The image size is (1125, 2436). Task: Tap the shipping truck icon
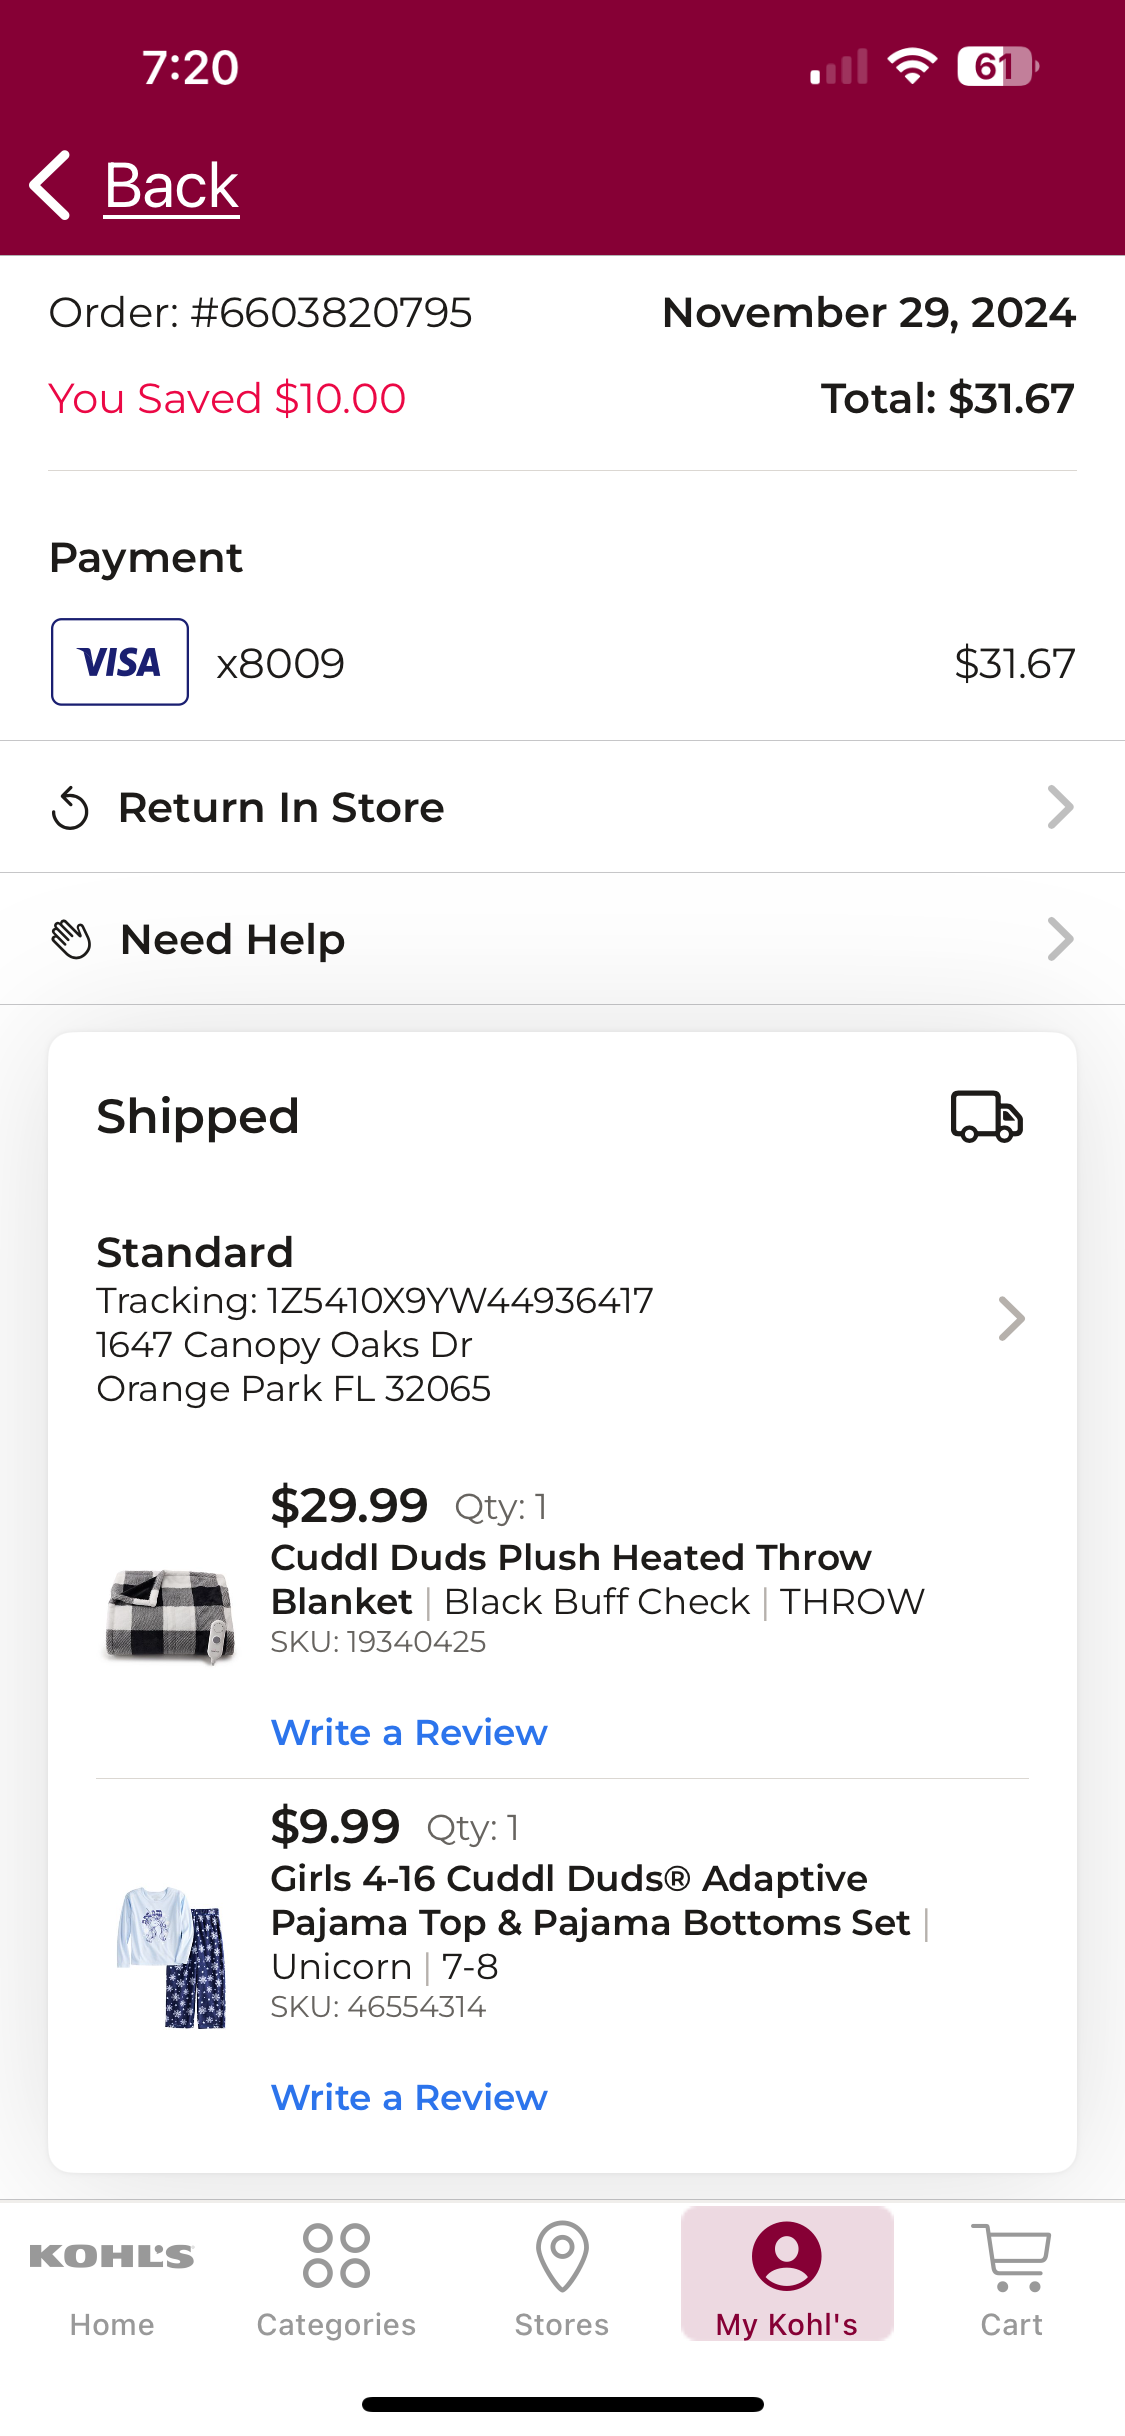point(986,1116)
